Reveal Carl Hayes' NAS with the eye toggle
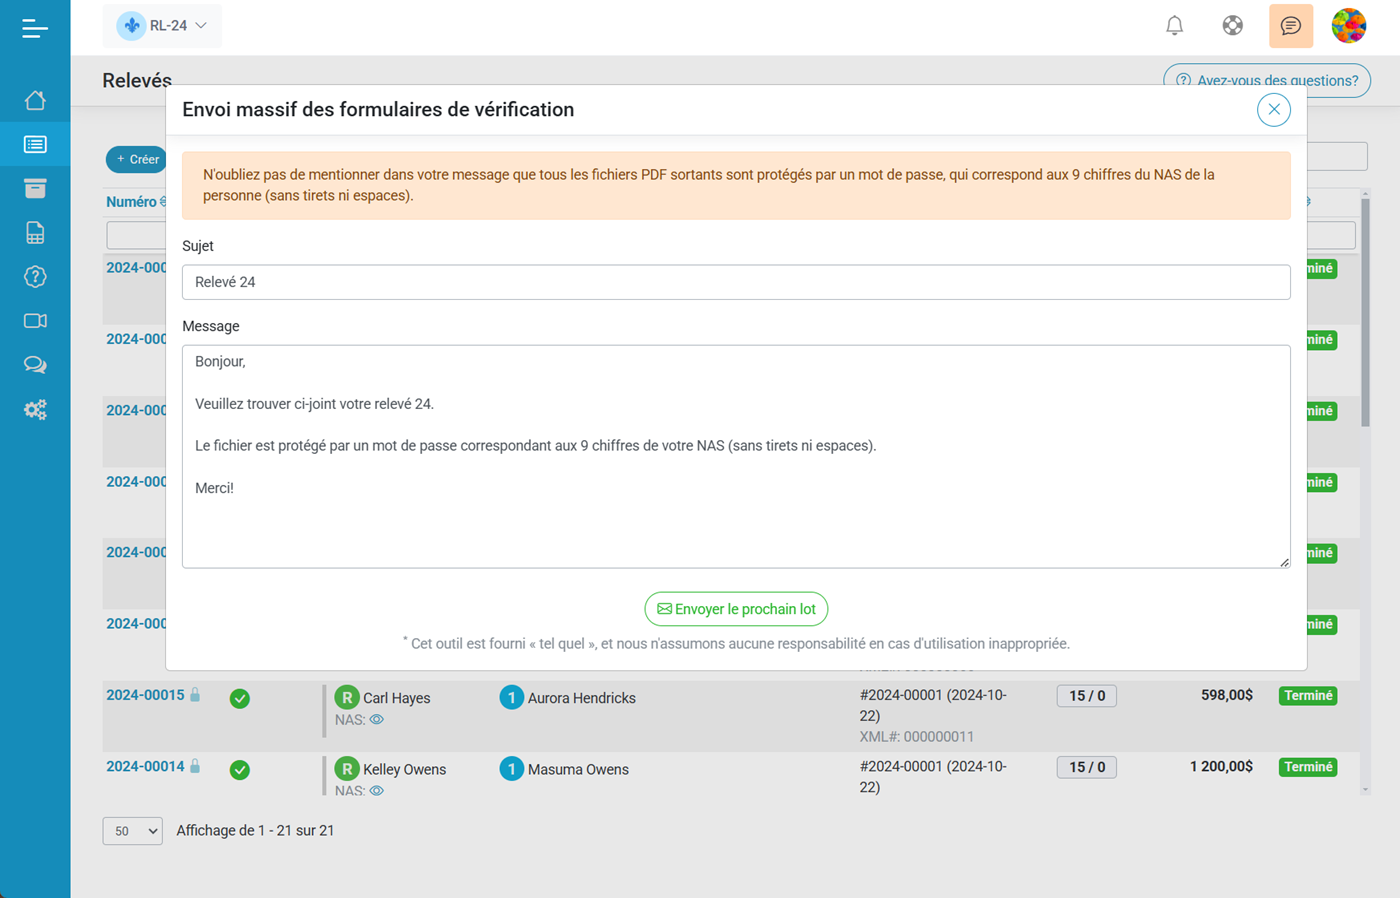The width and height of the screenshot is (1400, 898). point(377,718)
